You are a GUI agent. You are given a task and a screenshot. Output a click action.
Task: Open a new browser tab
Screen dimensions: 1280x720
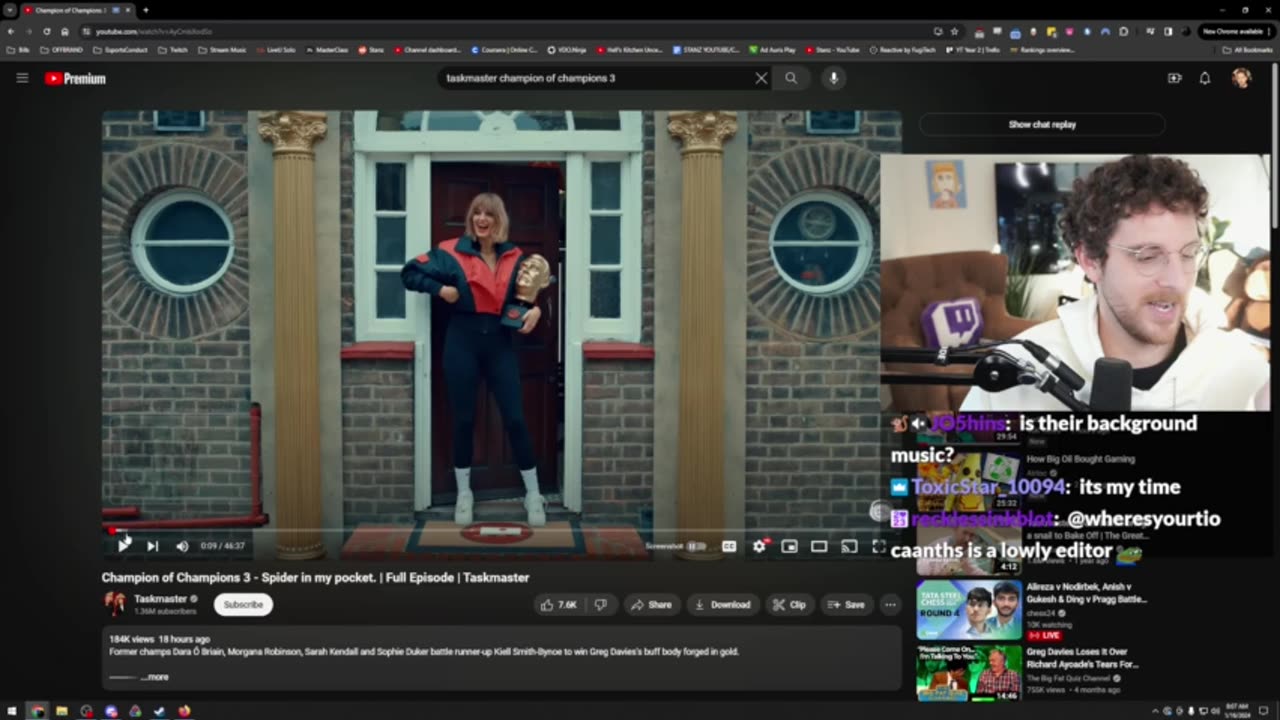[146, 10]
